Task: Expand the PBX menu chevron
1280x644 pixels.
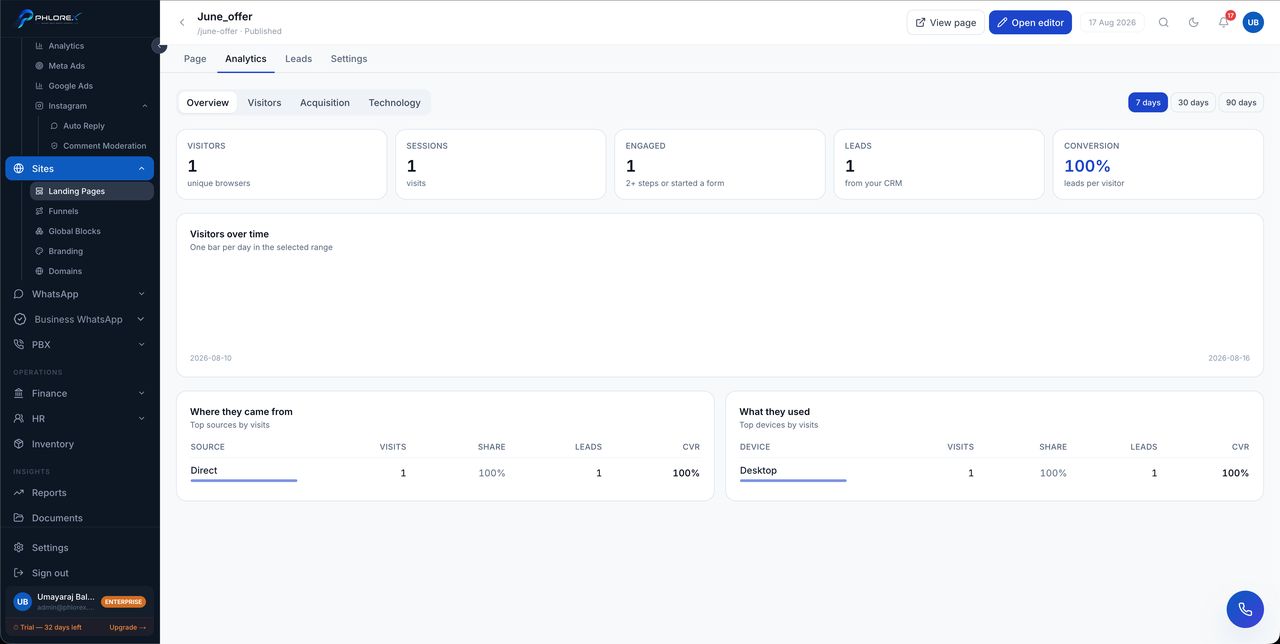Action: click(141, 344)
